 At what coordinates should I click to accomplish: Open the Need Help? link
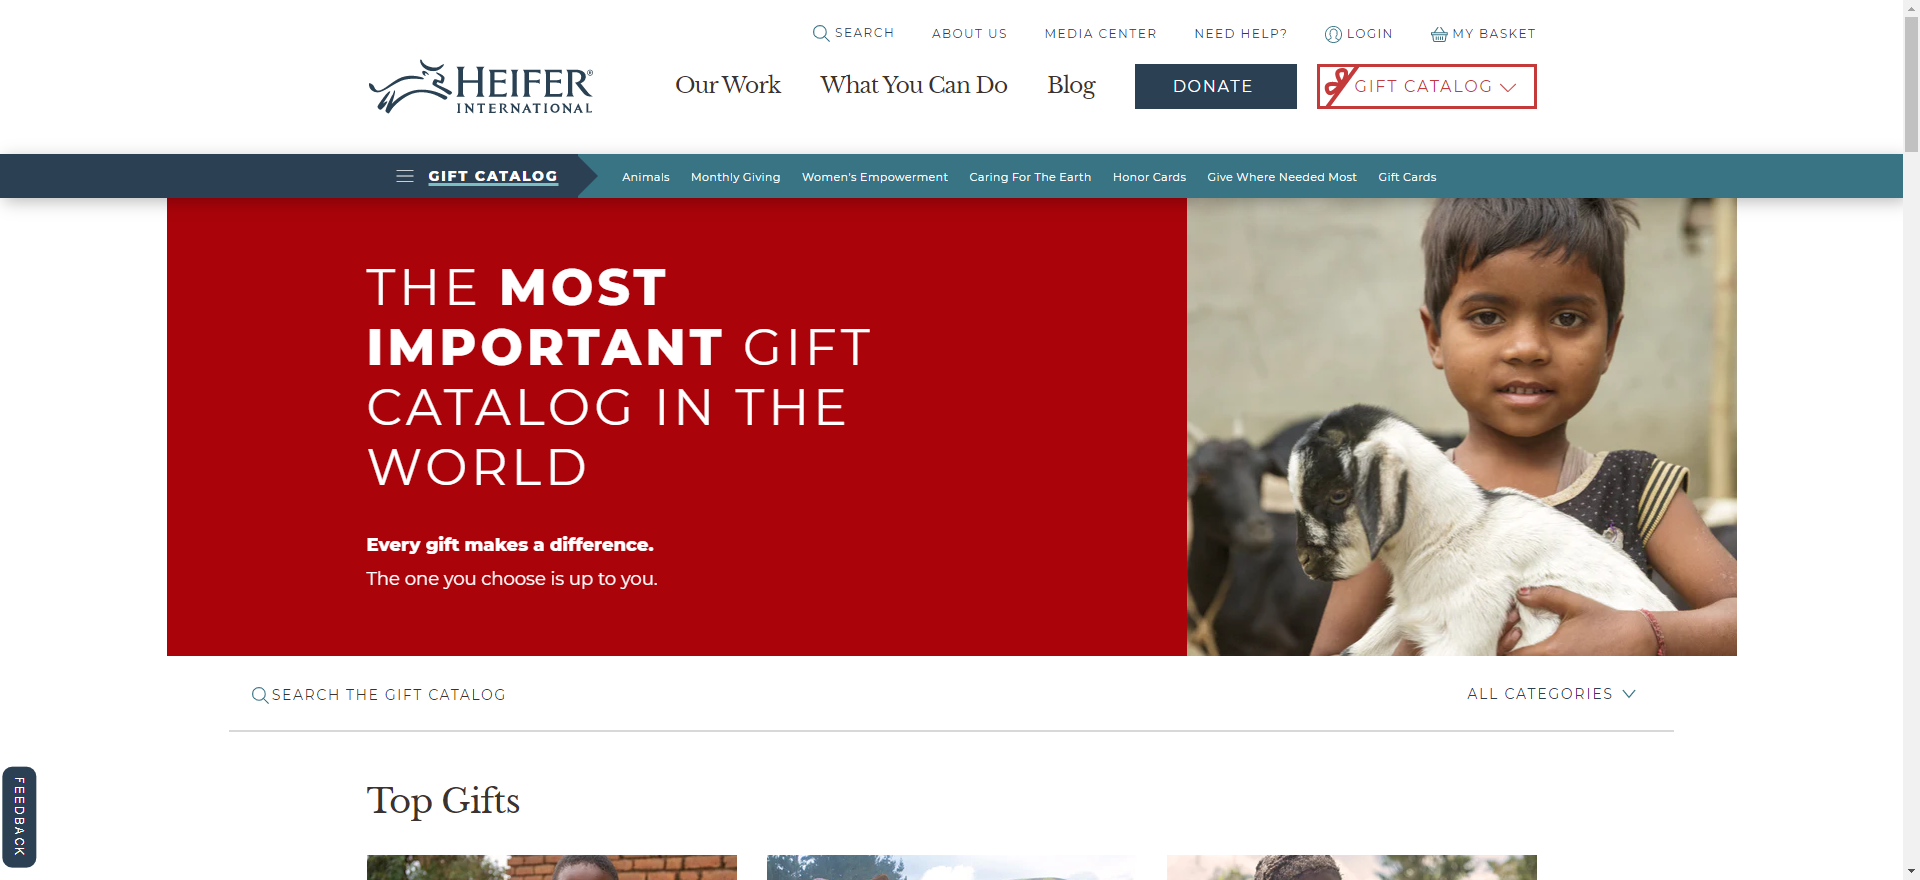click(x=1241, y=34)
